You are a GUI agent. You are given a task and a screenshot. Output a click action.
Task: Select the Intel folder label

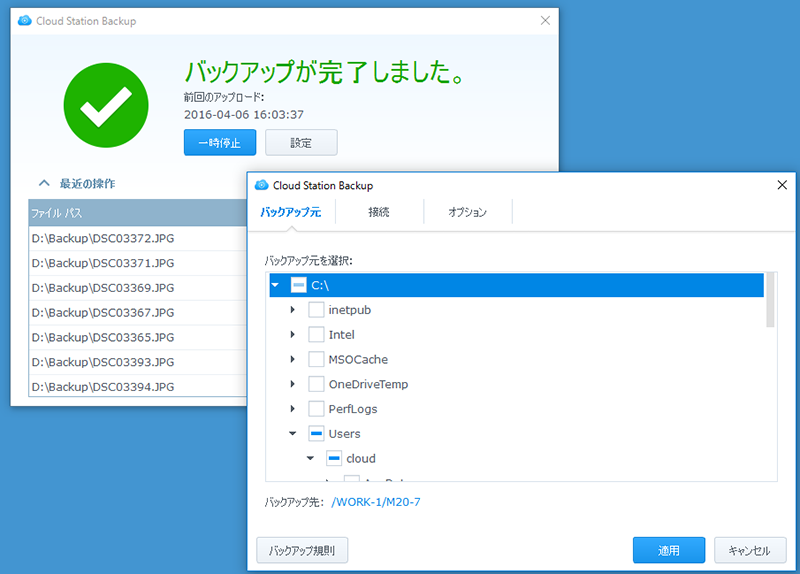(x=341, y=335)
